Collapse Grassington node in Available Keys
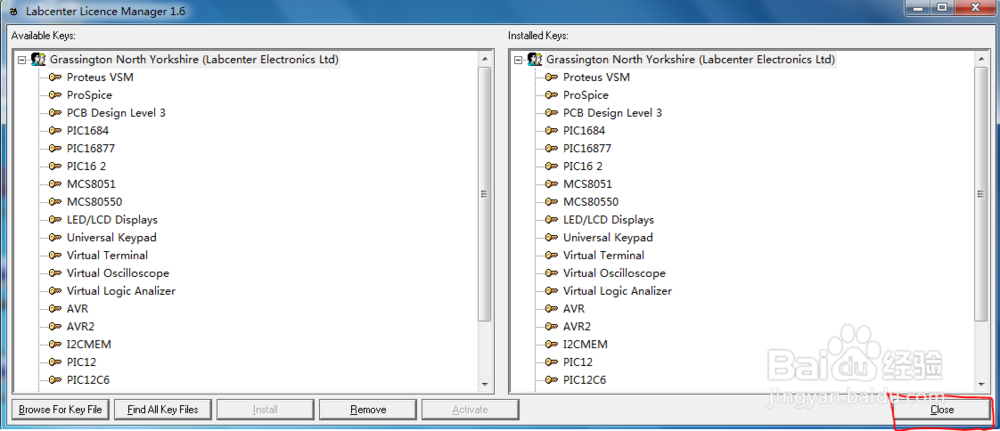 (21, 60)
